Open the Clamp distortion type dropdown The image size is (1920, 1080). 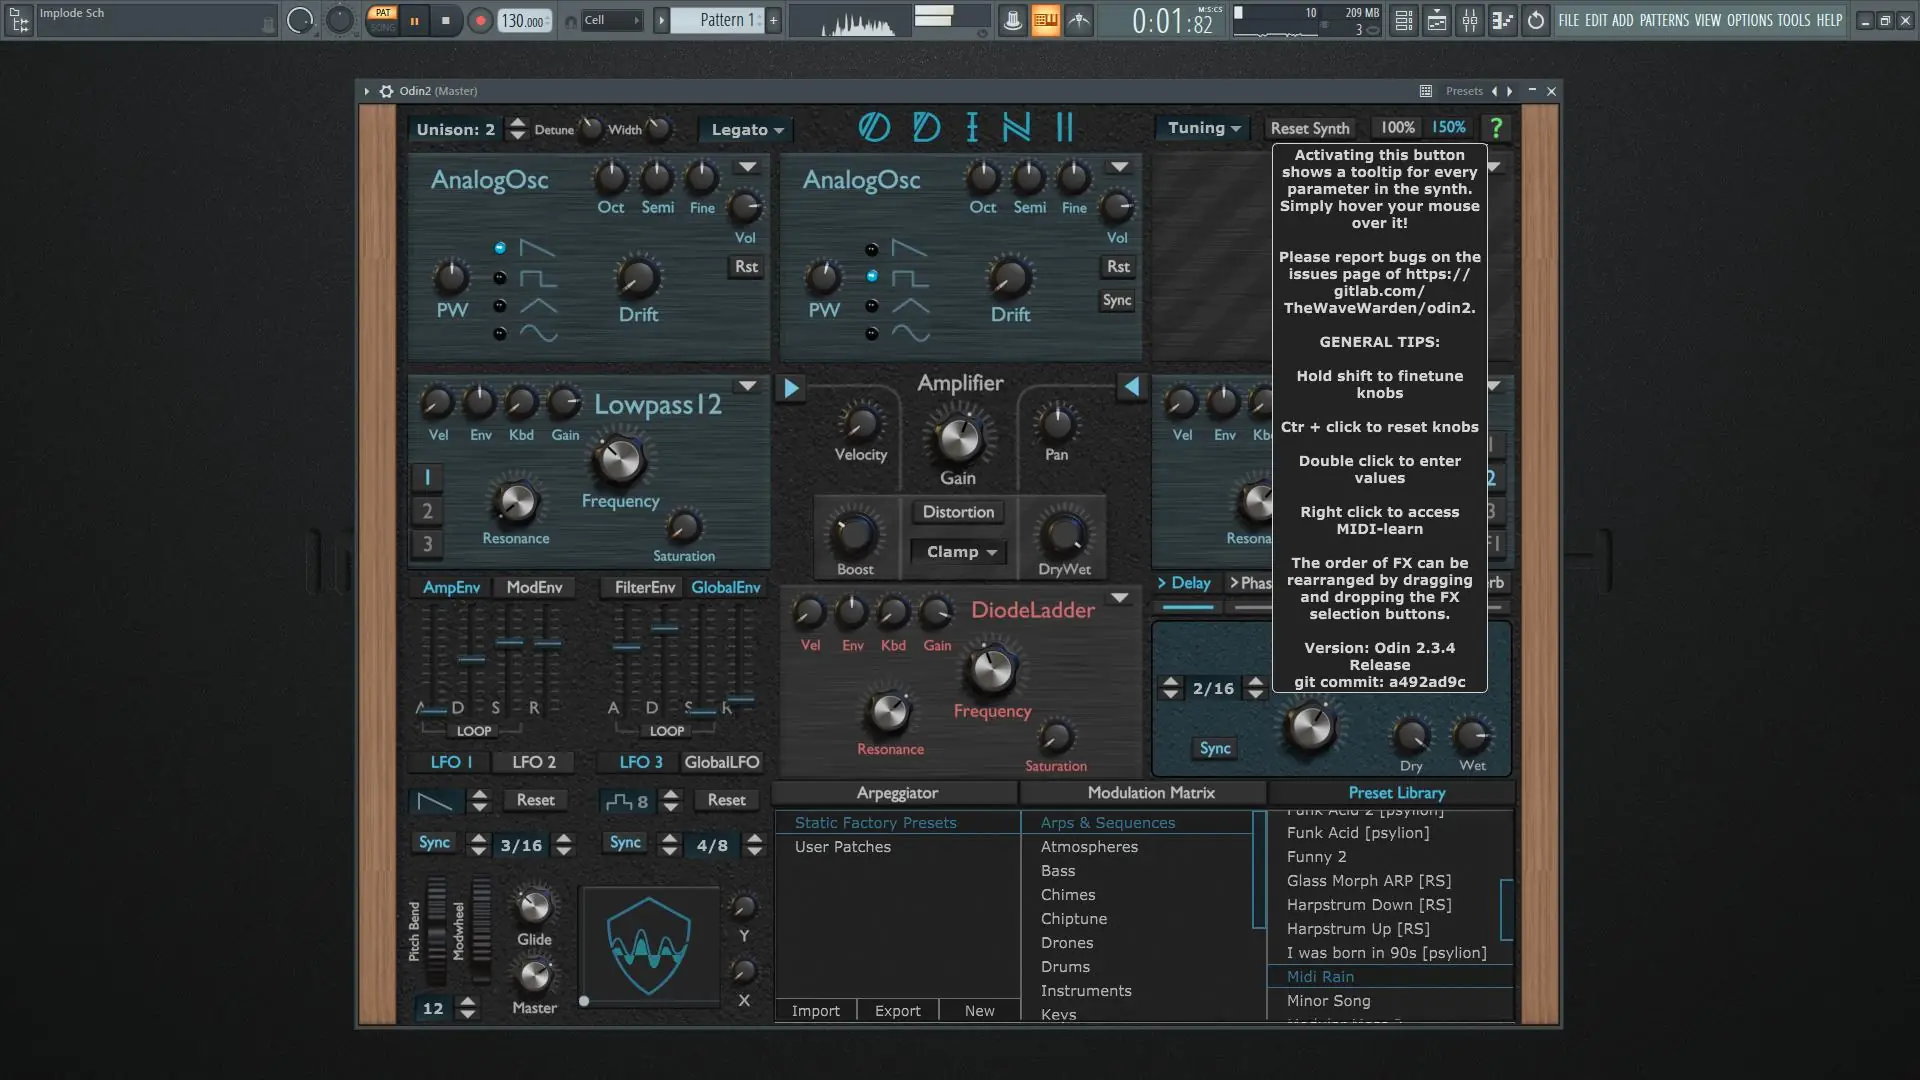[960, 552]
